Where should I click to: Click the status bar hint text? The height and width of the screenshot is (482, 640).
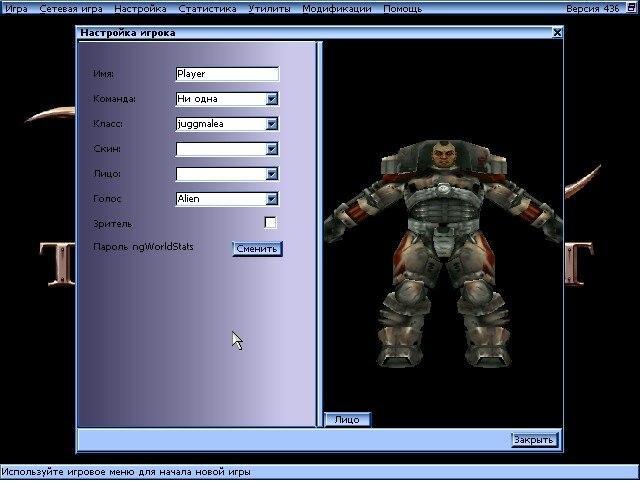point(126,472)
